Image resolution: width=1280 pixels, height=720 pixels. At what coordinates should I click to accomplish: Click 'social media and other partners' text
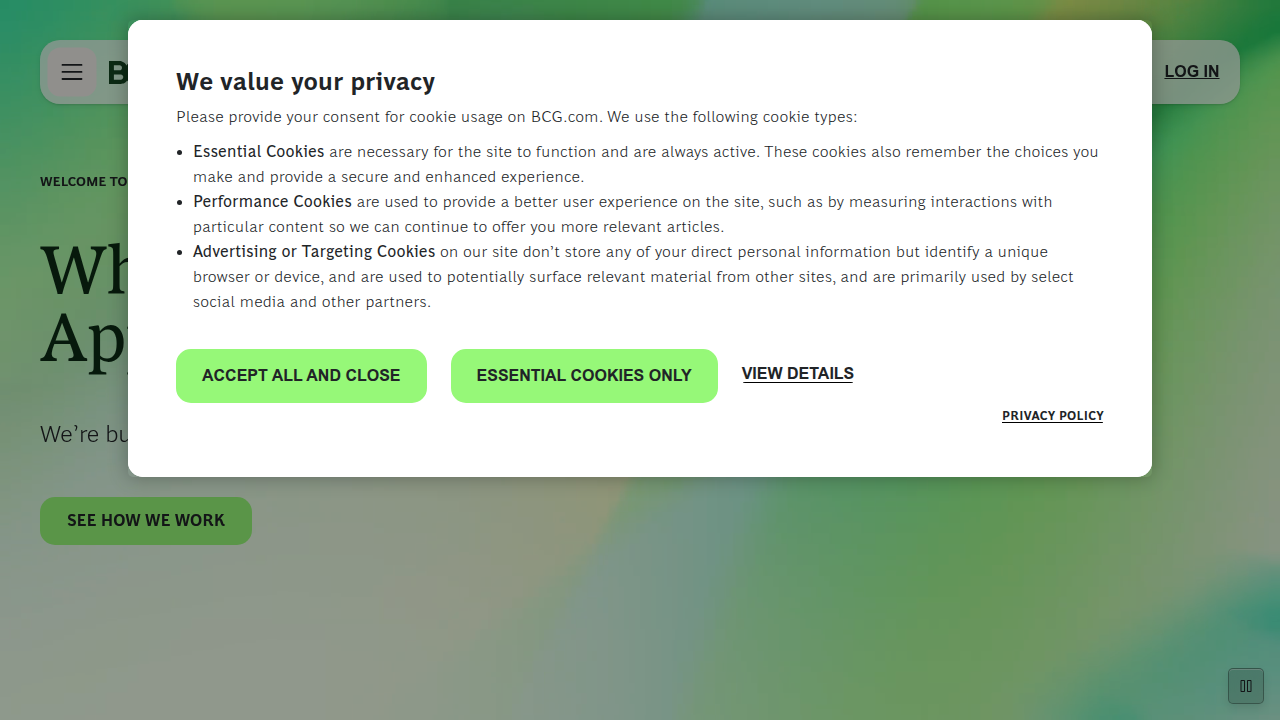(x=312, y=302)
